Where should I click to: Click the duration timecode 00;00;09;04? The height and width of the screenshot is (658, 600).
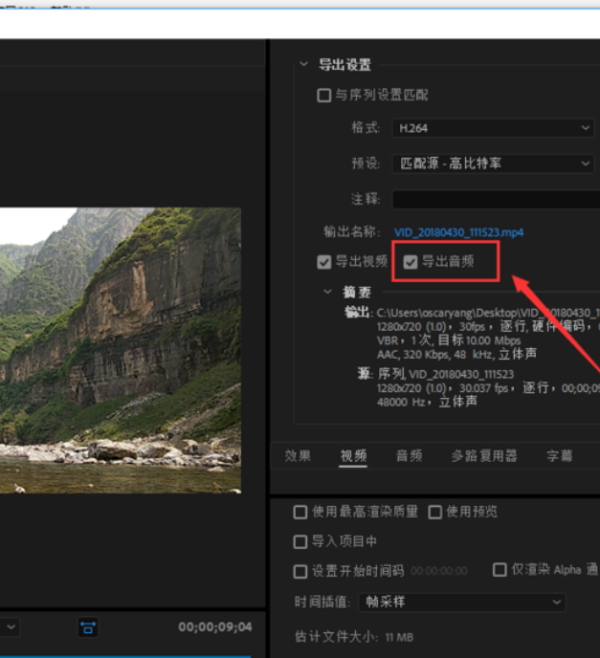[x=215, y=627]
